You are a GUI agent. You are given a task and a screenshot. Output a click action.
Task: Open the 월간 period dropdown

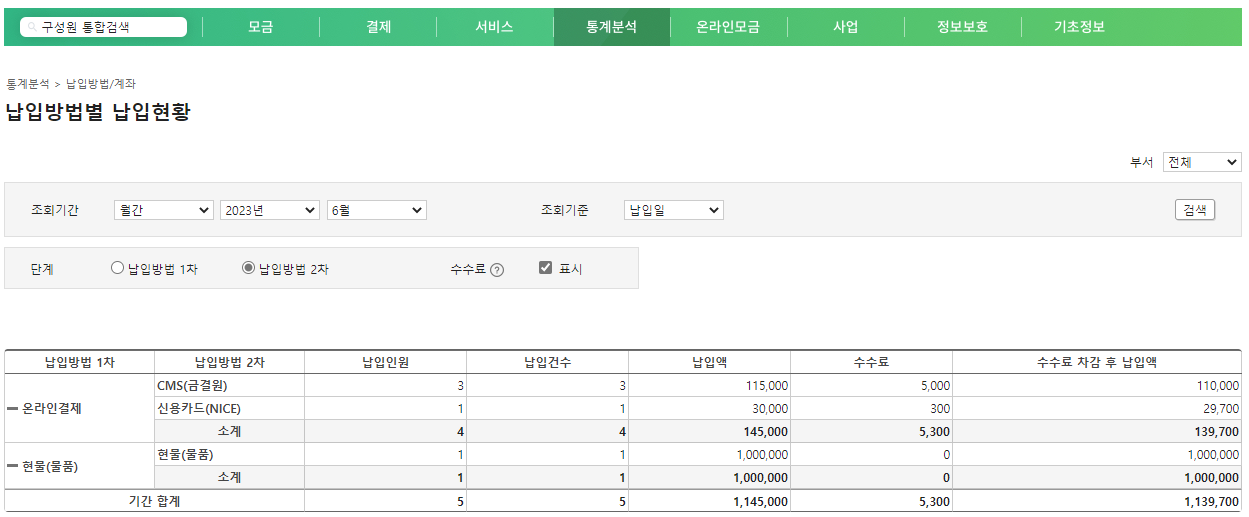point(164,210)
